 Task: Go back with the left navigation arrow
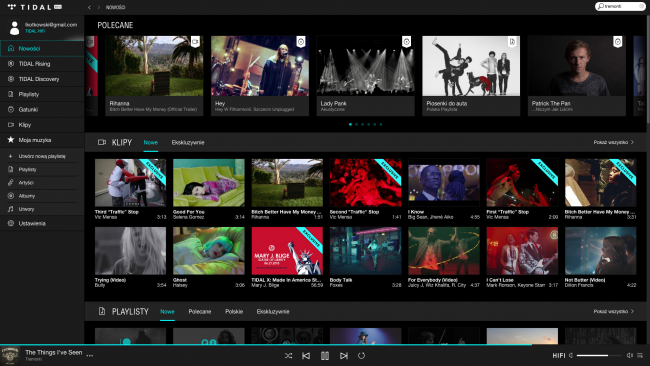(89, 7)
